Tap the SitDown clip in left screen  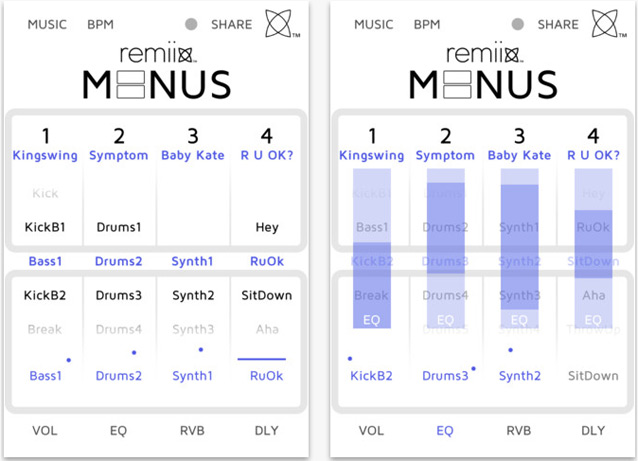(266, 295)
